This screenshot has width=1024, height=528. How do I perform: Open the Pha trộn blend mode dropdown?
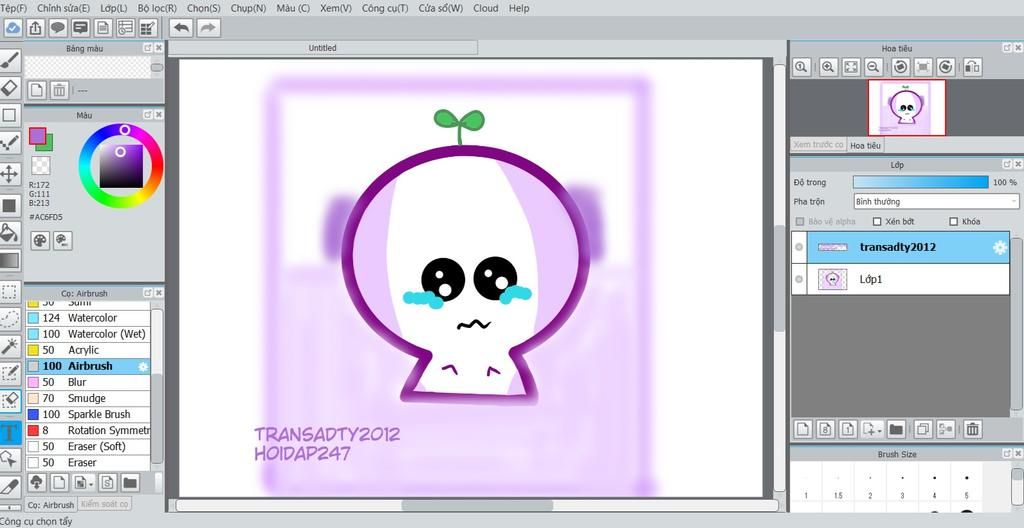[936, 201]
